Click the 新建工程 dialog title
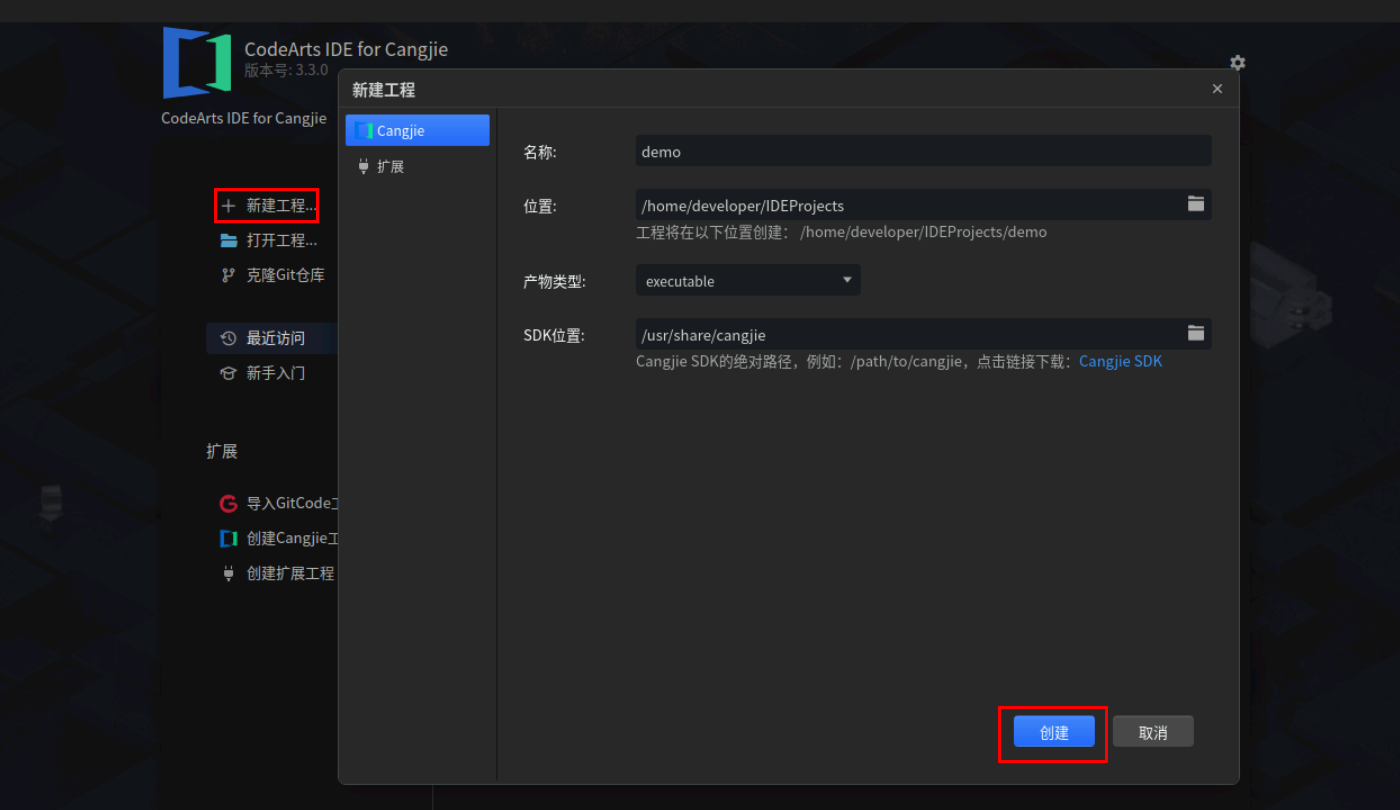 pyautogui.click(x=383, y=89)
